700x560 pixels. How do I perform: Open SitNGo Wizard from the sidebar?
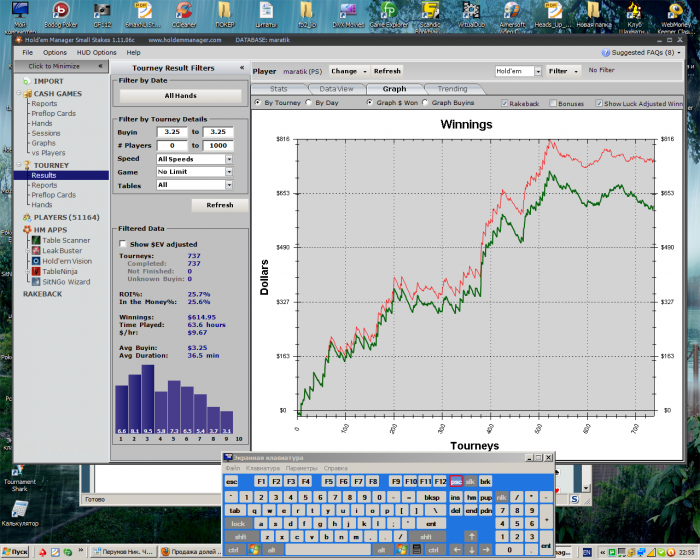click(x=66, y=282)
